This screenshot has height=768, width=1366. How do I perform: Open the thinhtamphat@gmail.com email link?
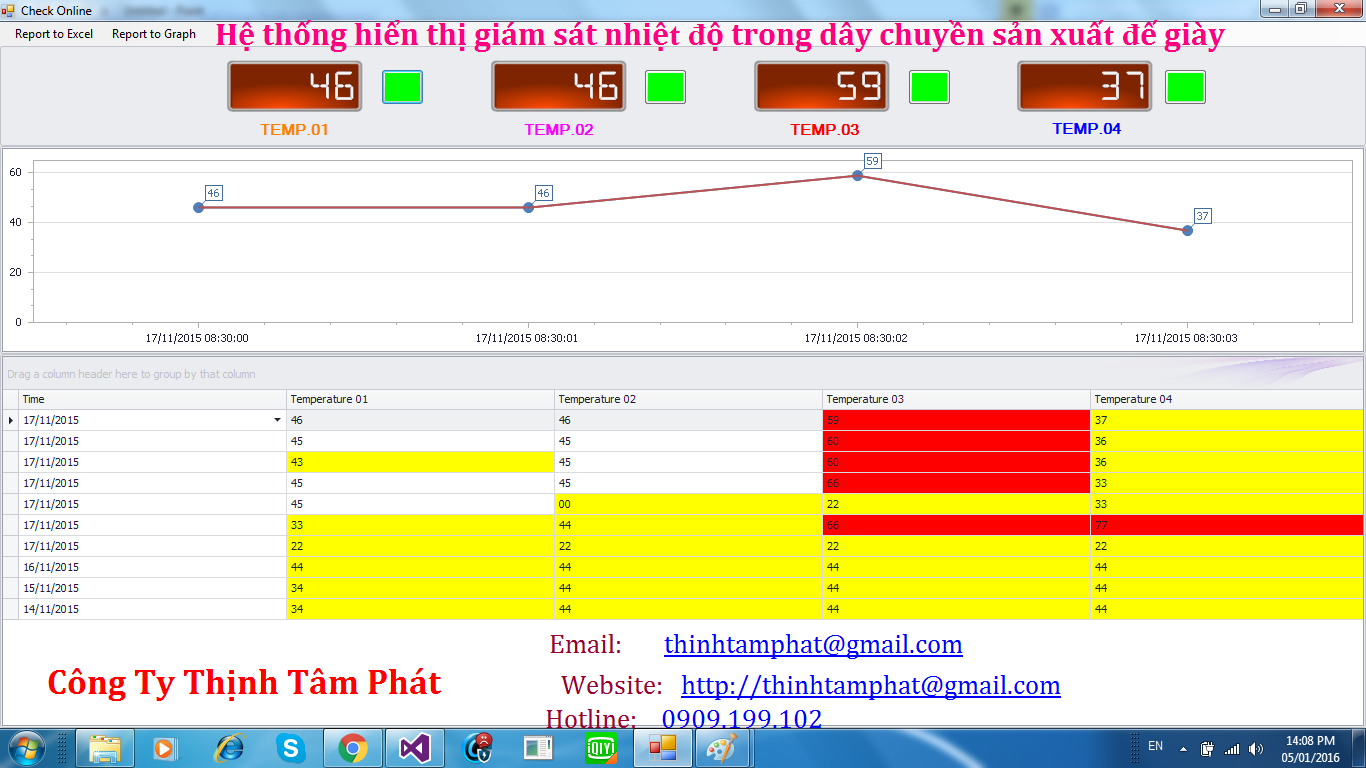point(813,645)
